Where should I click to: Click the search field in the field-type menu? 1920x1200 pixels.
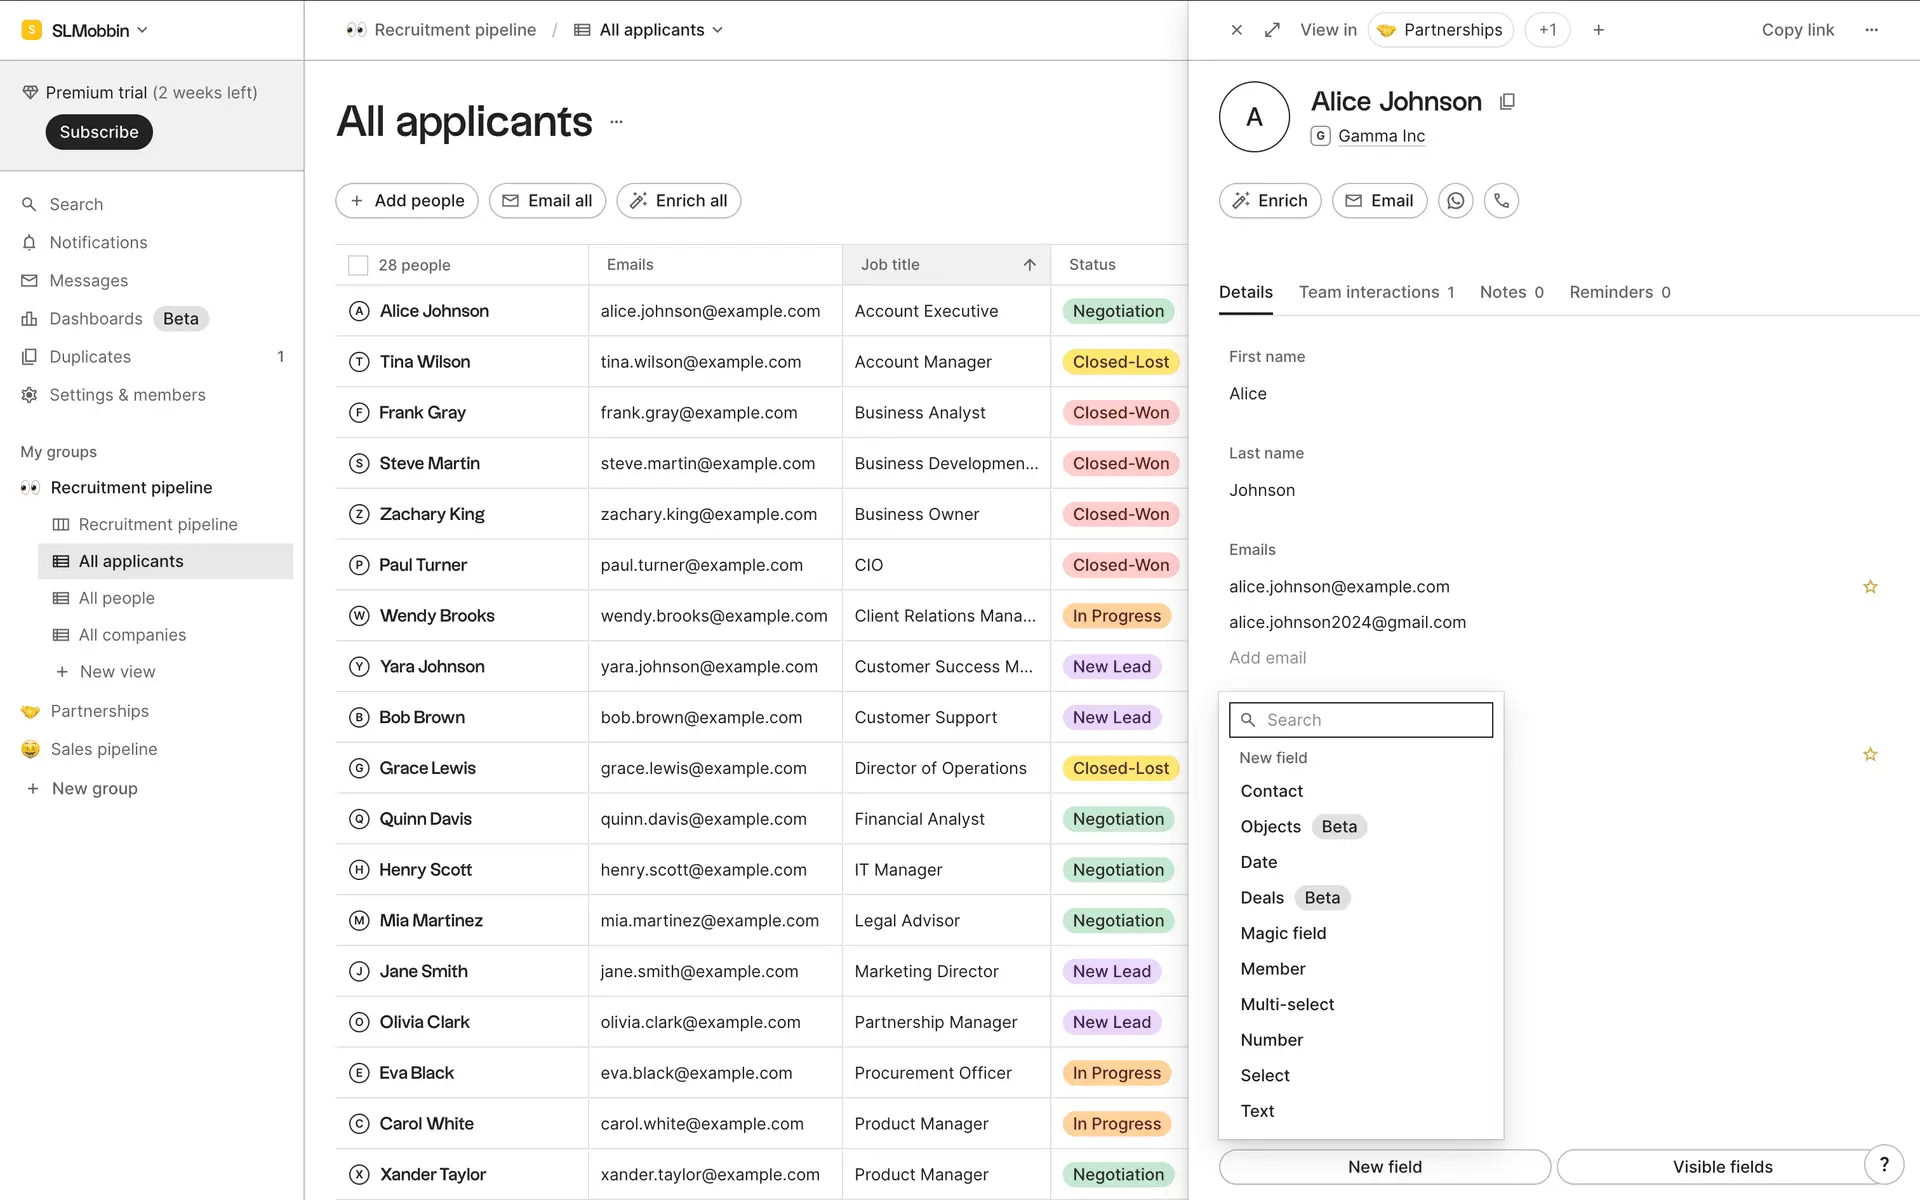pyautogui.click(x=1360, y=719)
